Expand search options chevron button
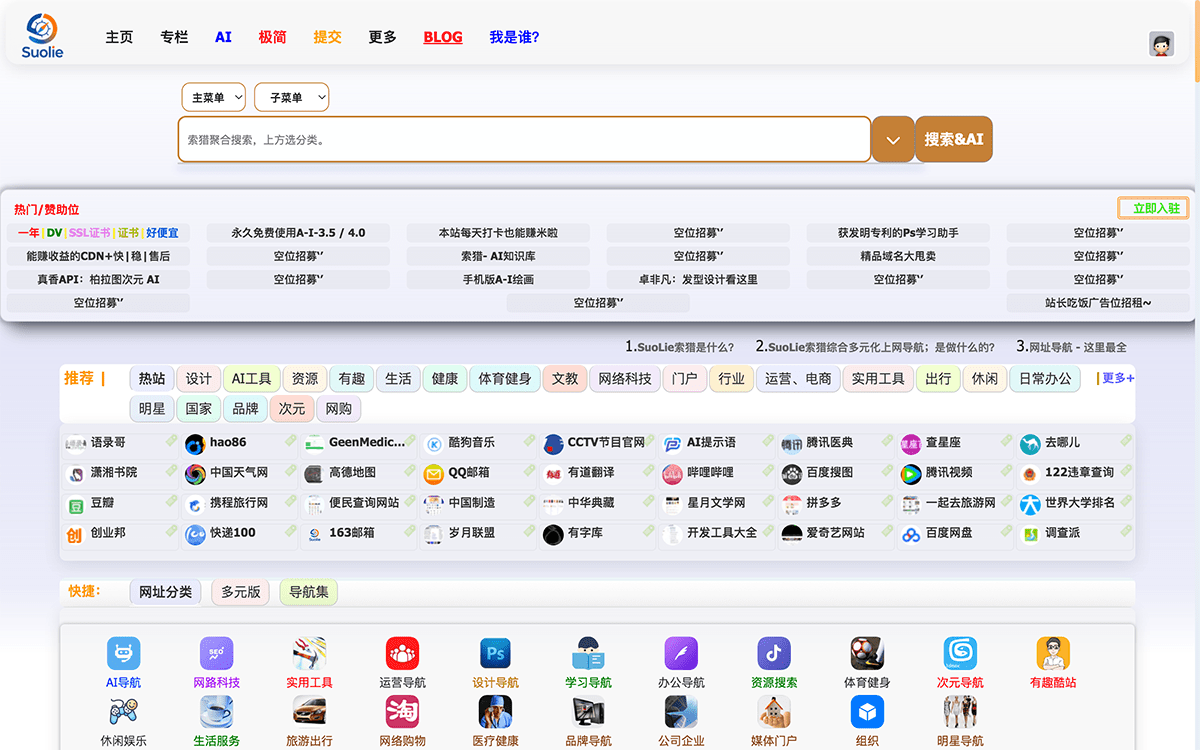Screen dimensions: 1200x750 (x=893, y=139)
